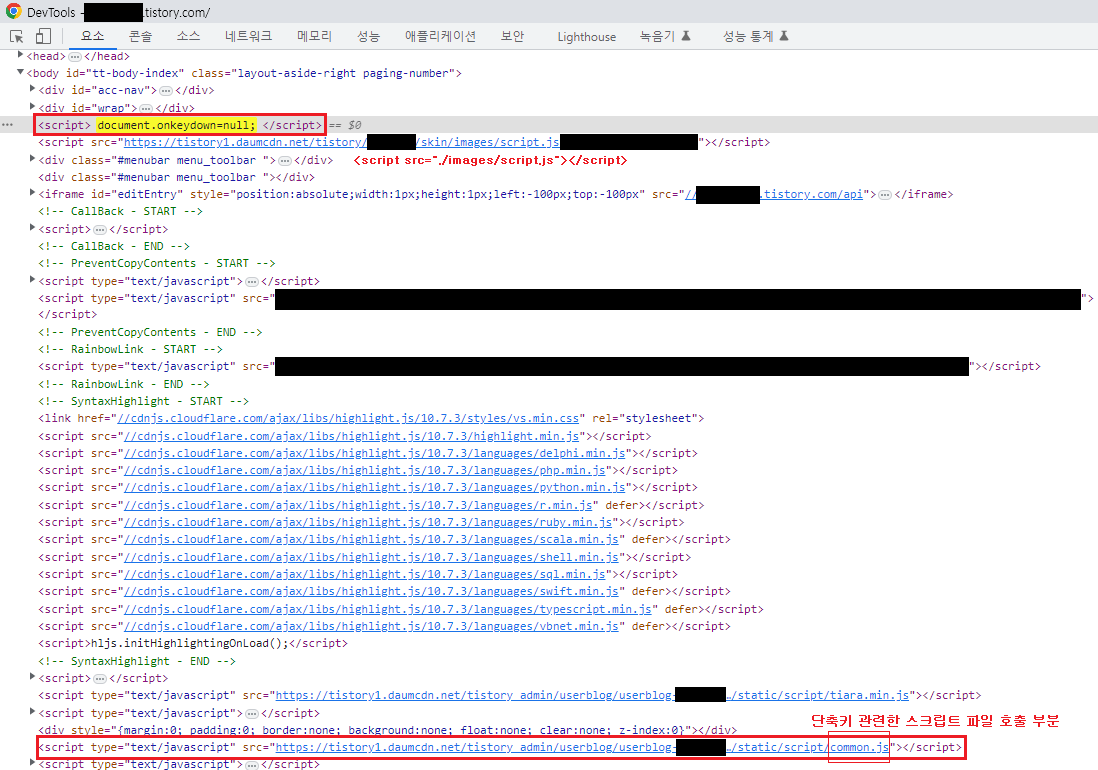Viewport: 1098px width, 770px height.
Task: Open the languages/typescript.min.js link
Action: (x=388, y=609)
